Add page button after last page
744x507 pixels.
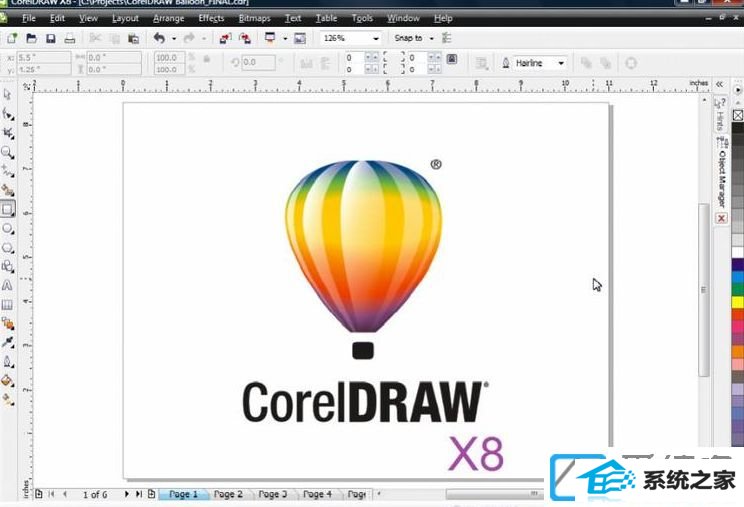point(151,494)
